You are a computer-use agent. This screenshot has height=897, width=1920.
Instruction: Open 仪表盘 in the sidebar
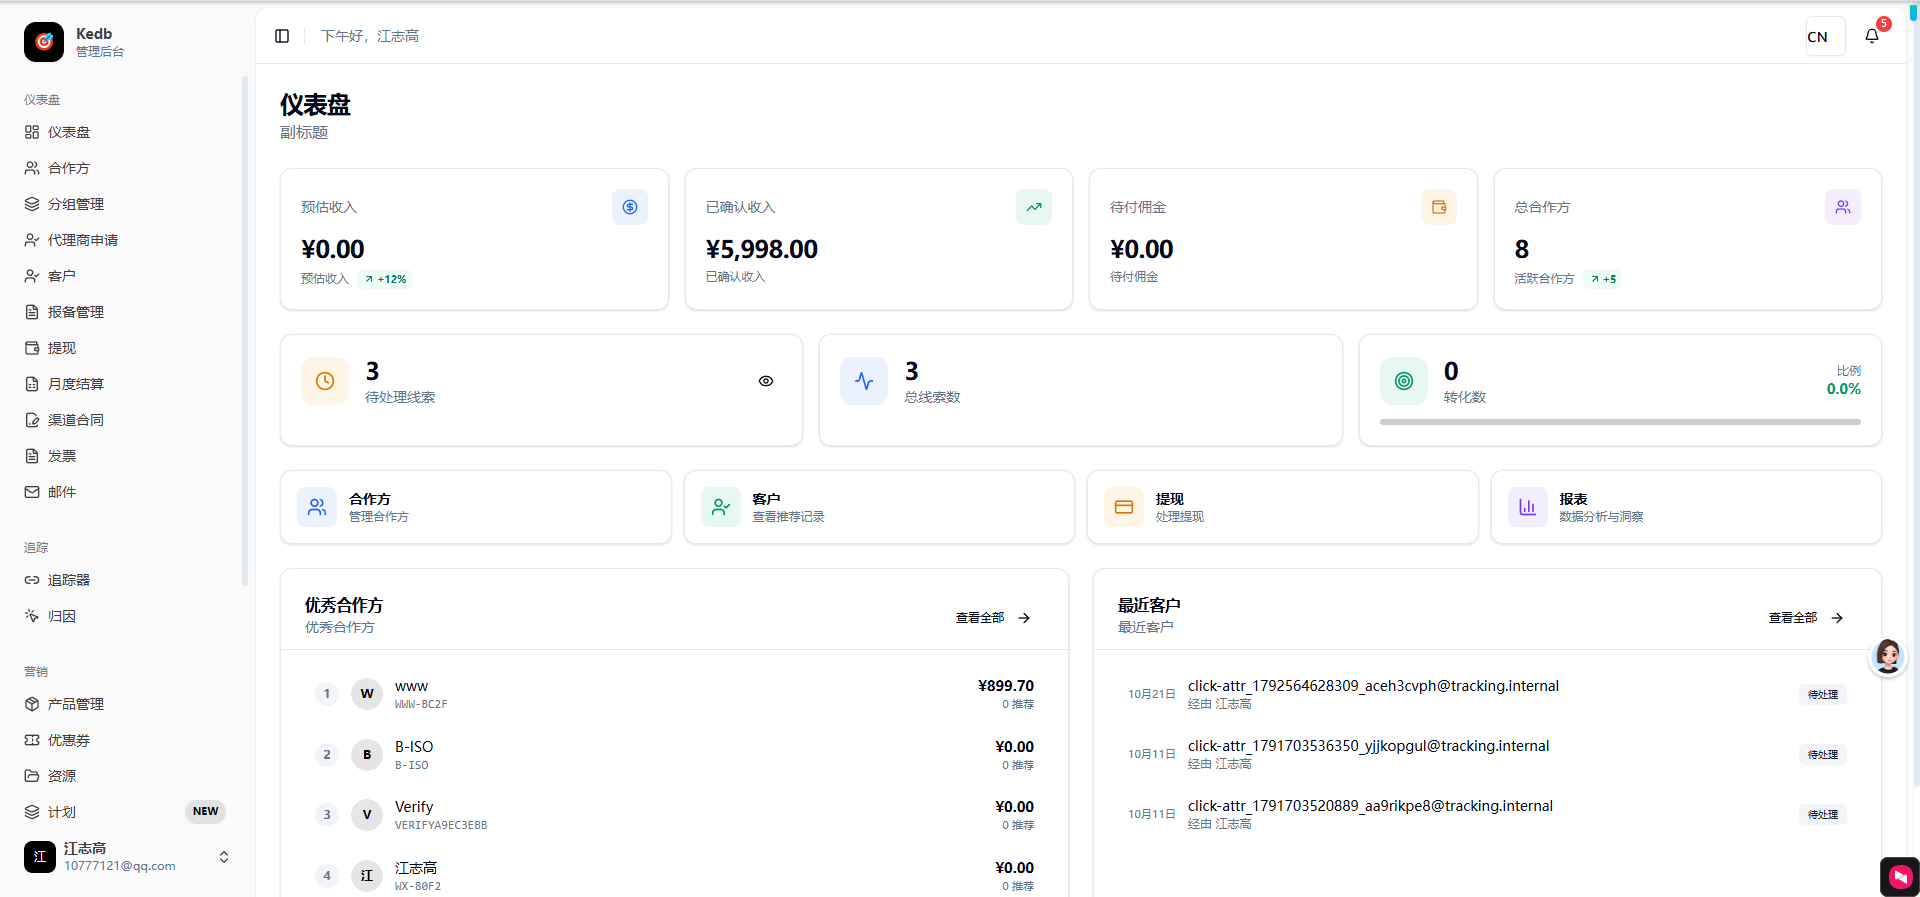[127, 132]
